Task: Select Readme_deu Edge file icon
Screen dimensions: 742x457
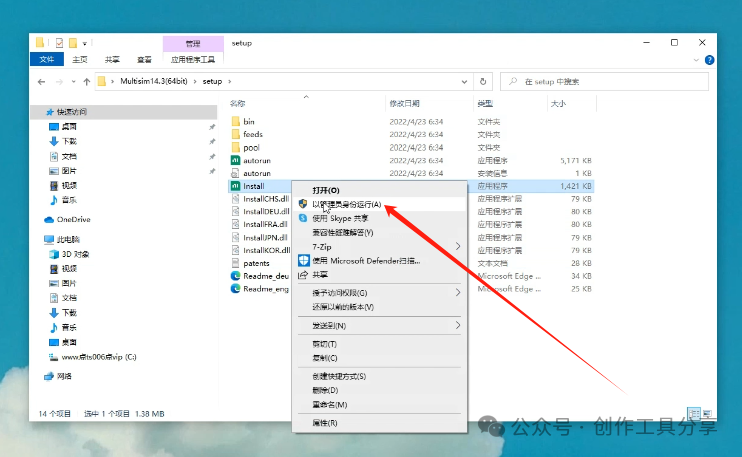Action: point(235,276)
